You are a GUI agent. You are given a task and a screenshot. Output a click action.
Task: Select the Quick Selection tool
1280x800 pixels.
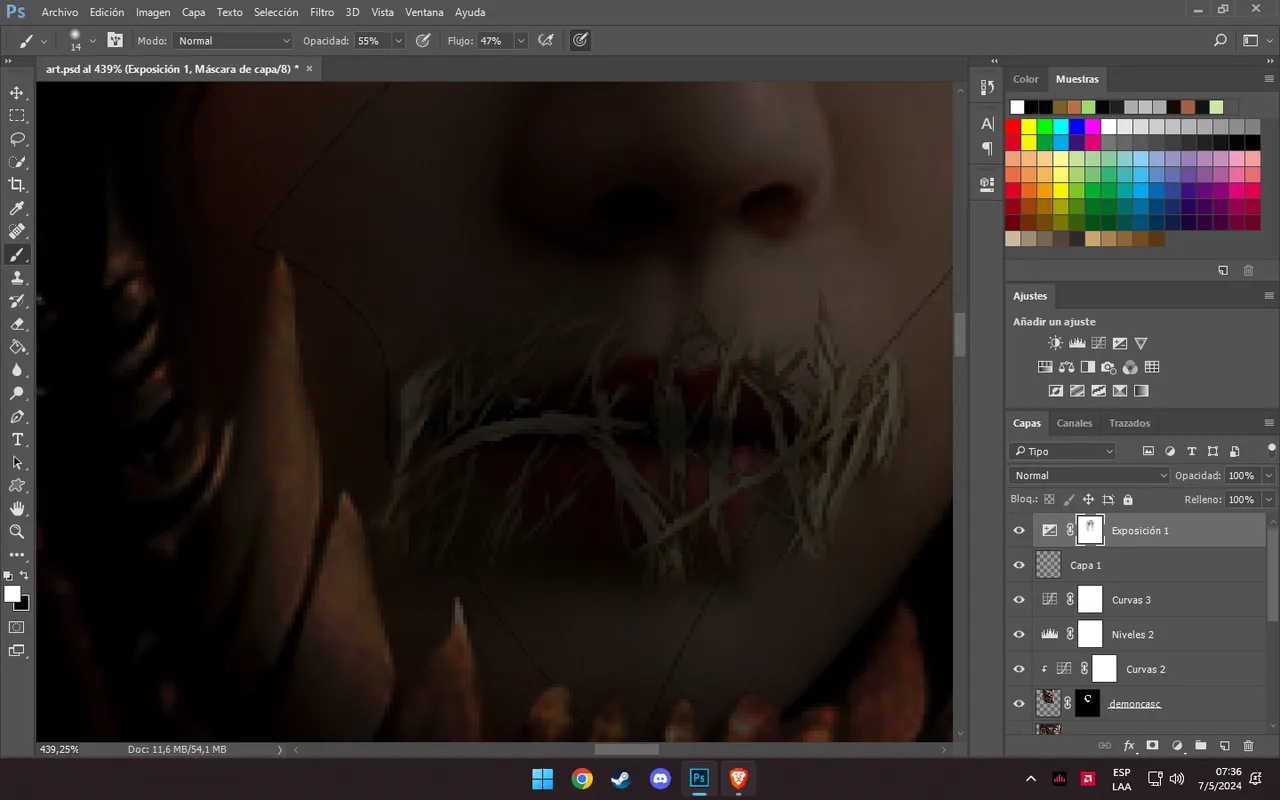(x=17, y=162)
